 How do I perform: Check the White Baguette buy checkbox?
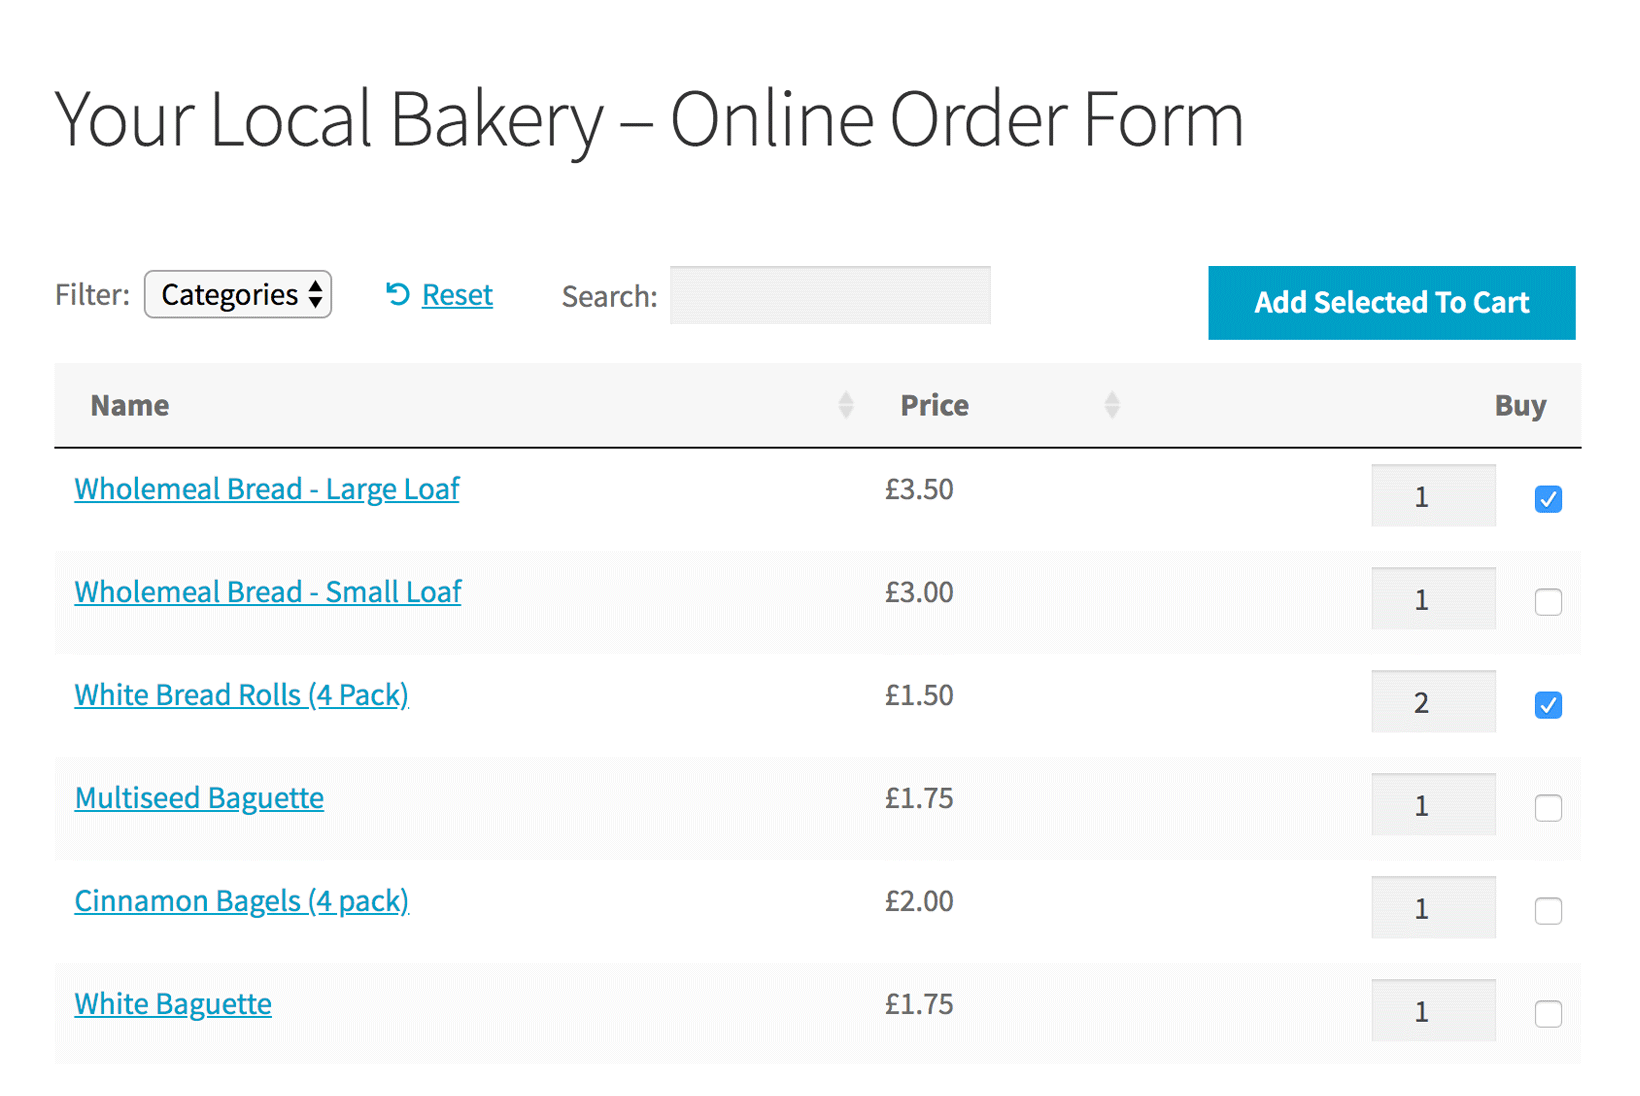tap(1548, 1014)
